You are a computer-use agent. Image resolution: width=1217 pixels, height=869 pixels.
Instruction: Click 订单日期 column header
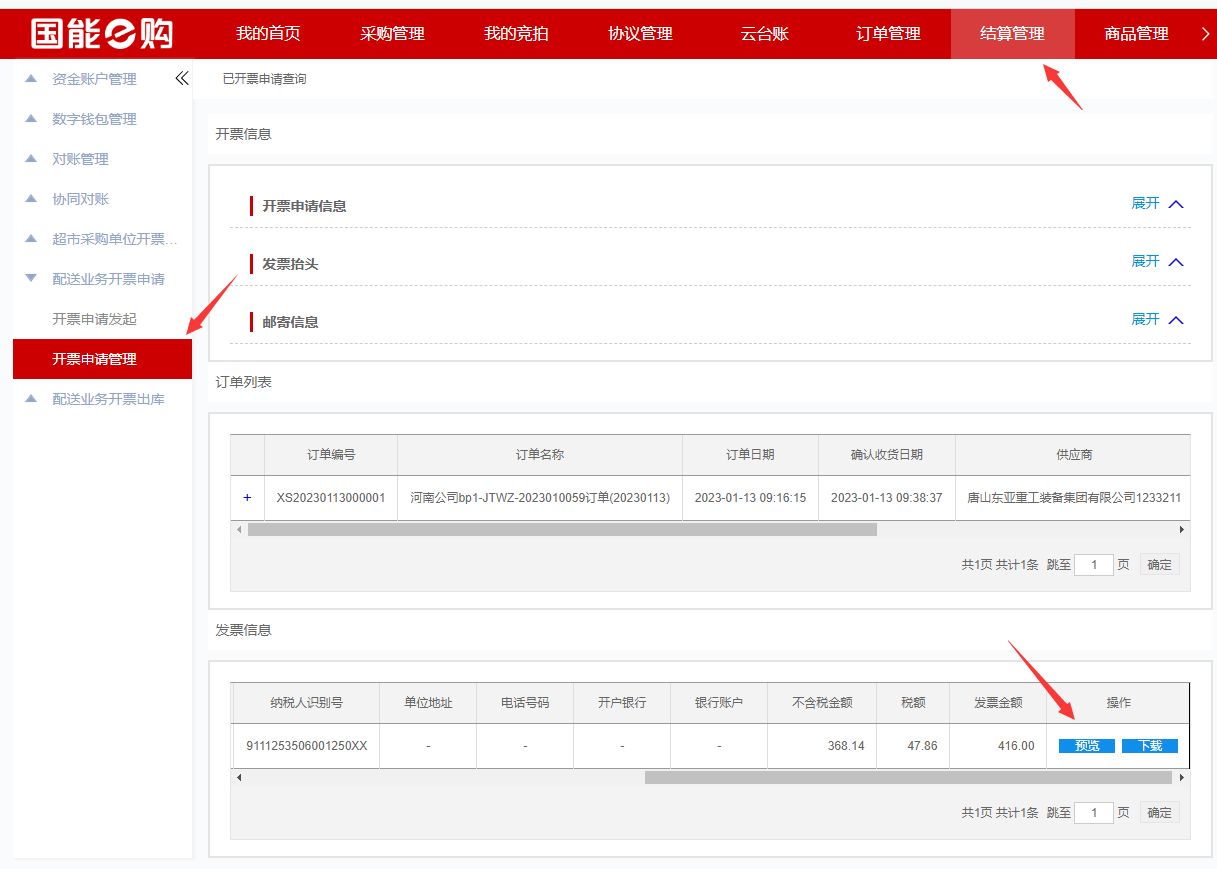pyautogui.click(x=750, y=455)
